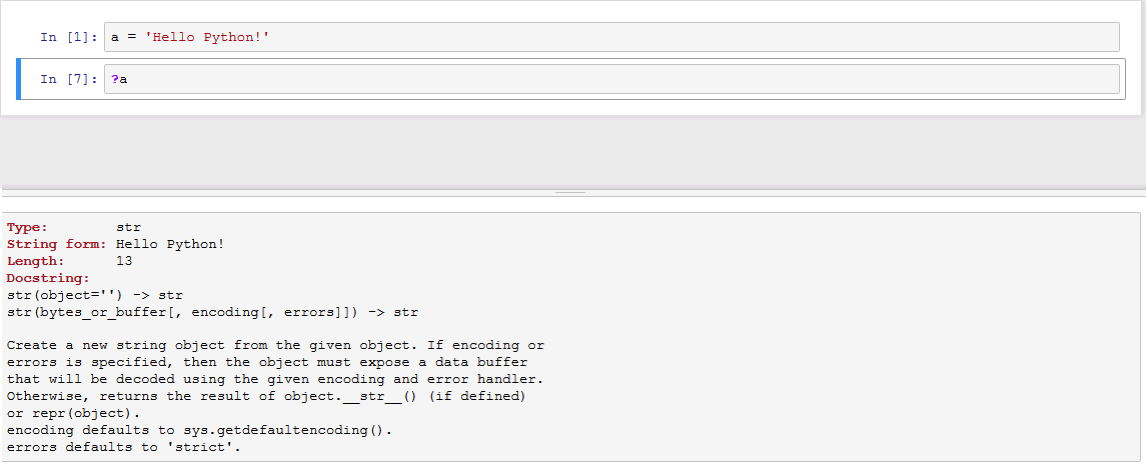Click the empty gray area below the notebook cells
This screenshot has height=468, width=1146.
573,152
